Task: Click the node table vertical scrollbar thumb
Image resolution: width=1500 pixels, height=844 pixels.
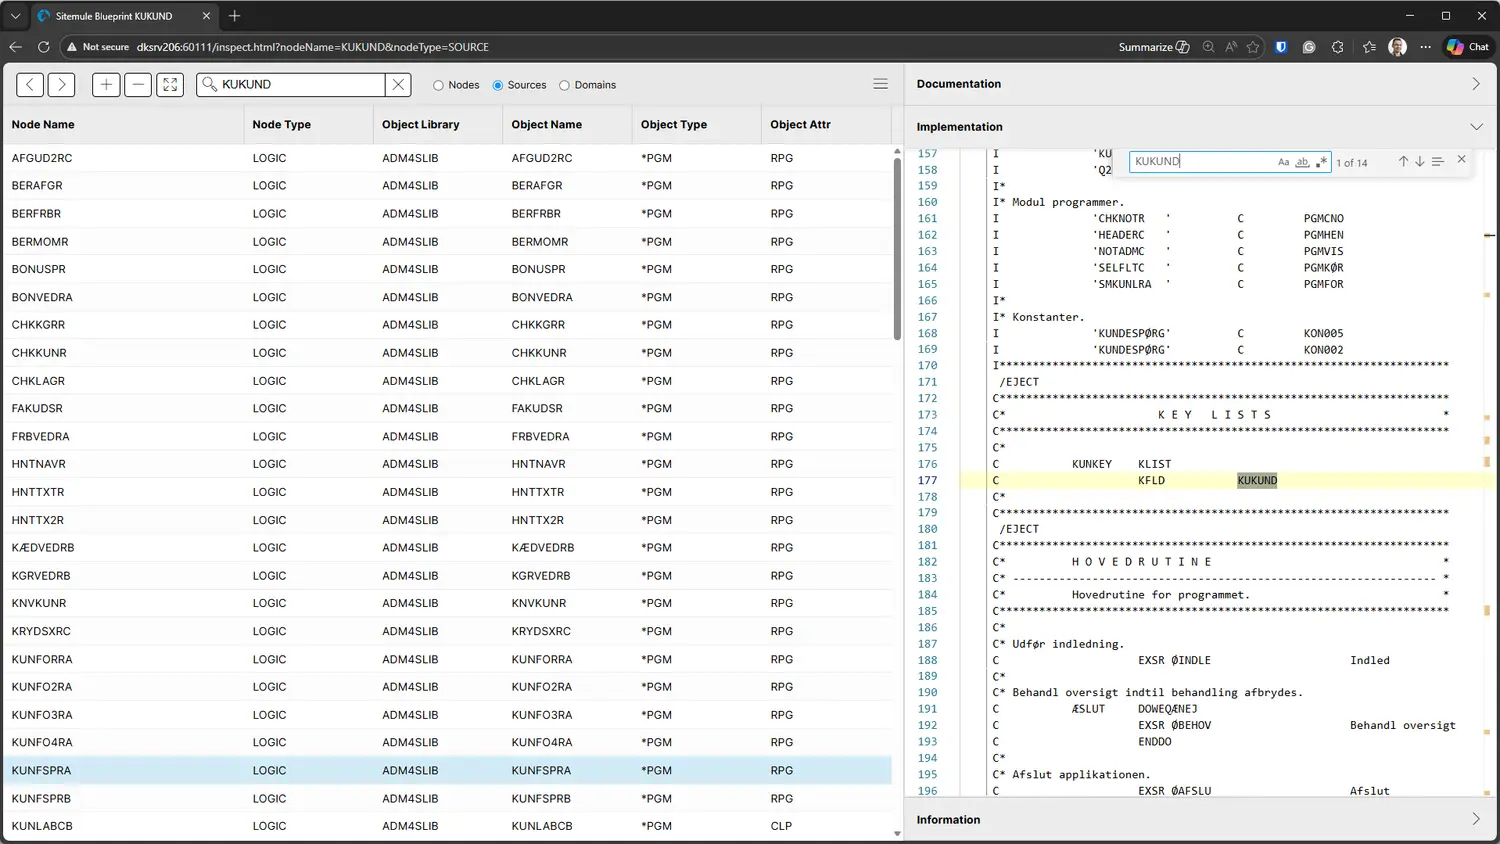Action: click(x=897, y=247)
